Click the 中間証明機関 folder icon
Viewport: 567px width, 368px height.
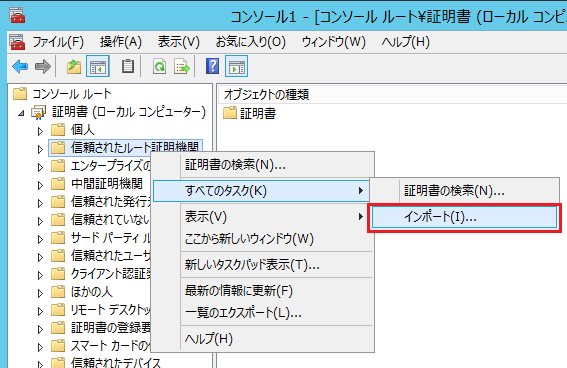(x=58, y=184)
